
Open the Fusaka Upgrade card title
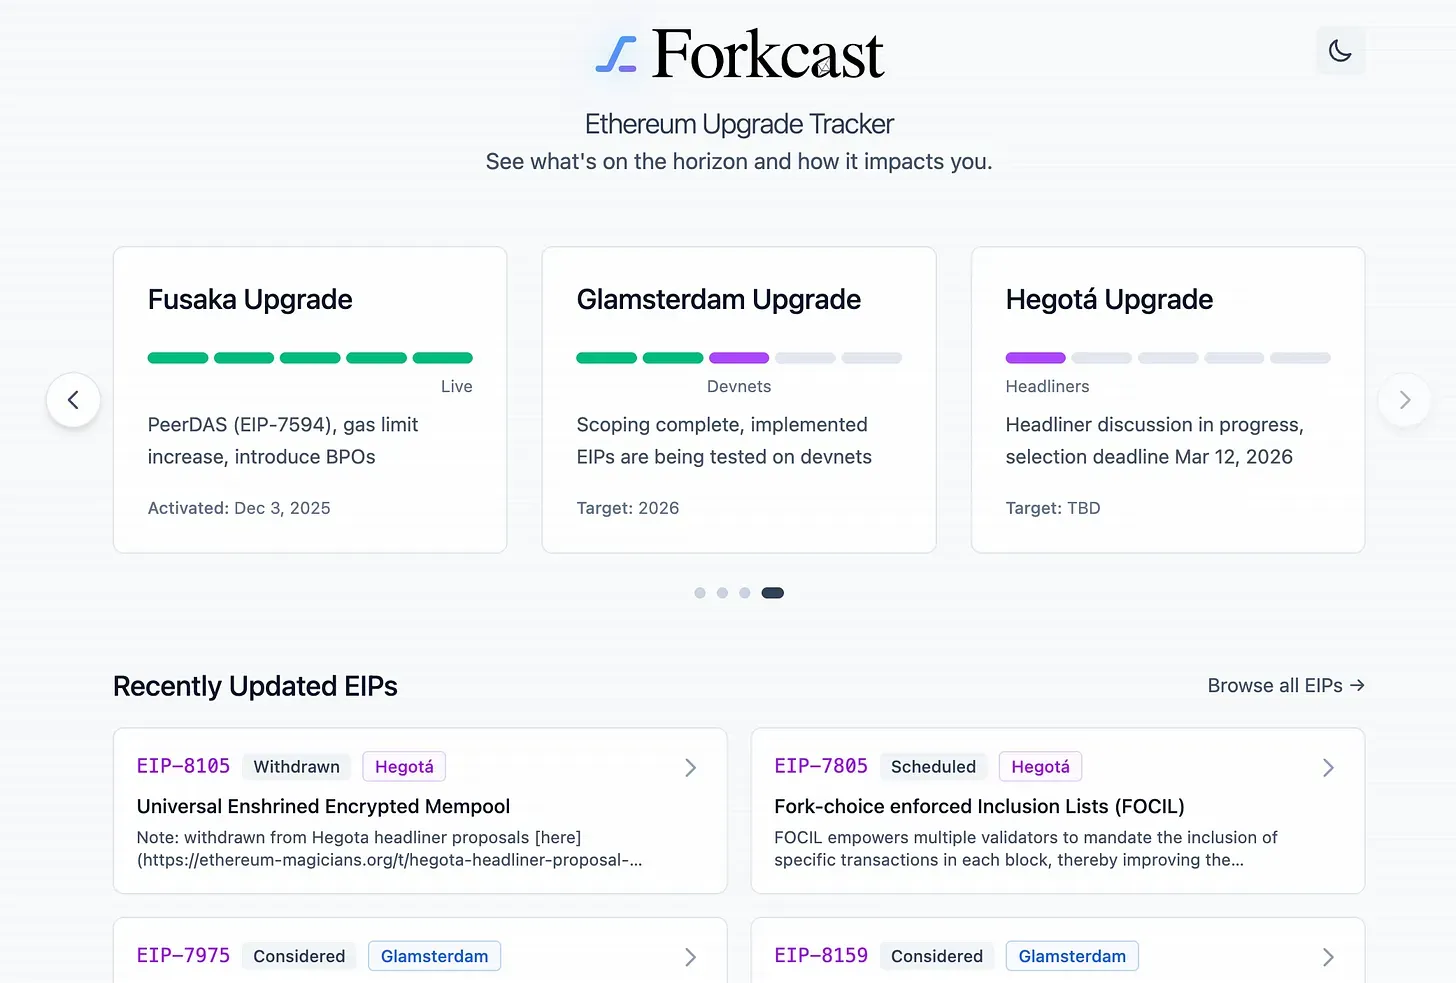[x=250, y=300]
